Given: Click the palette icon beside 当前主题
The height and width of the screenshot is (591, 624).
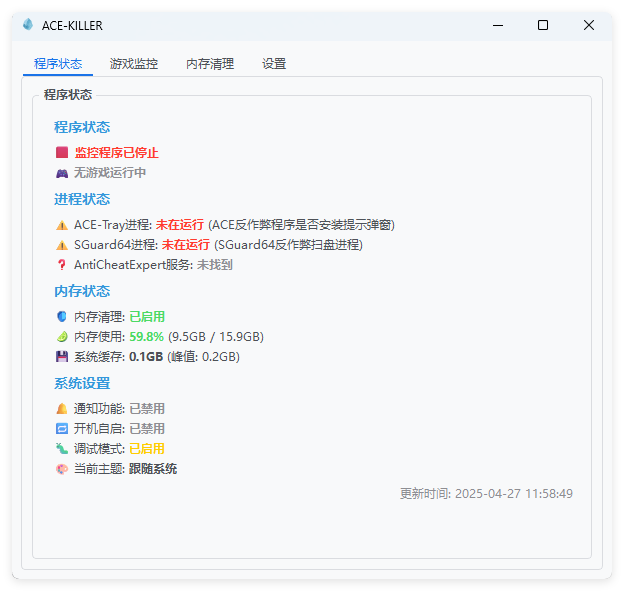Looking at the screenshot, I should pyautogui.click(x=62, y=469).
